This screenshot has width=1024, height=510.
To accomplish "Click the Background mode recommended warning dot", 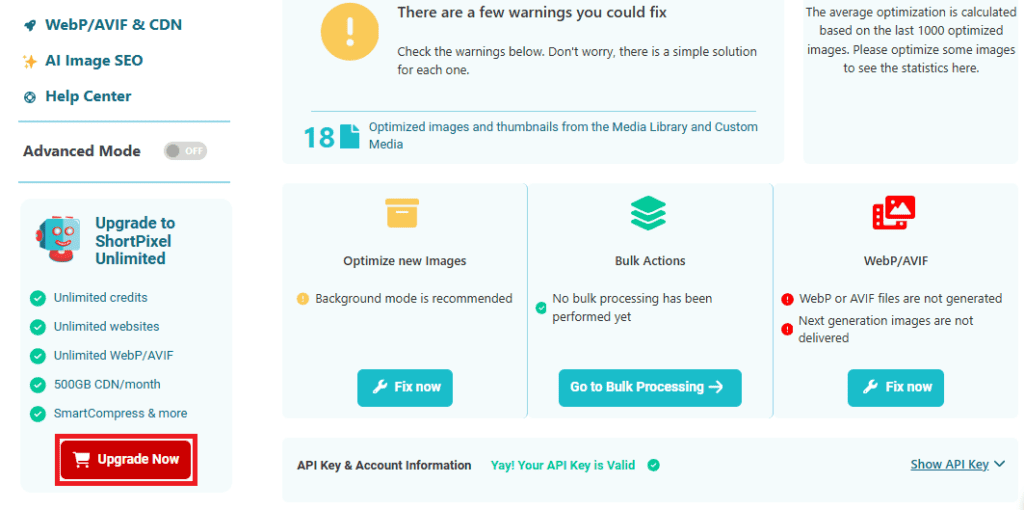I will tap(303, 299).
